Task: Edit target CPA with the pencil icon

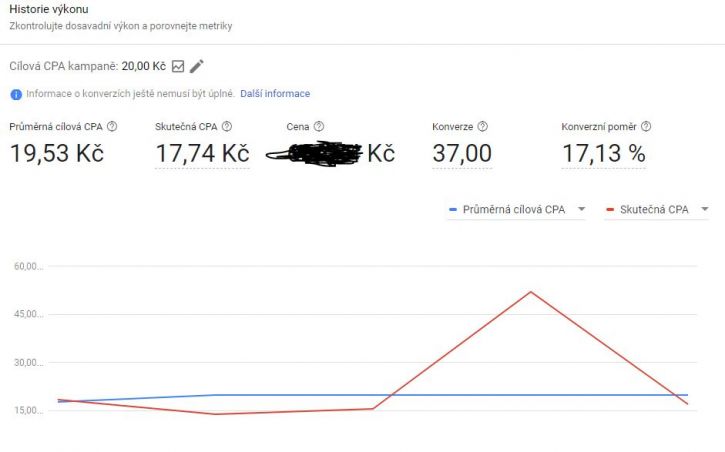Action: (197, 67)
